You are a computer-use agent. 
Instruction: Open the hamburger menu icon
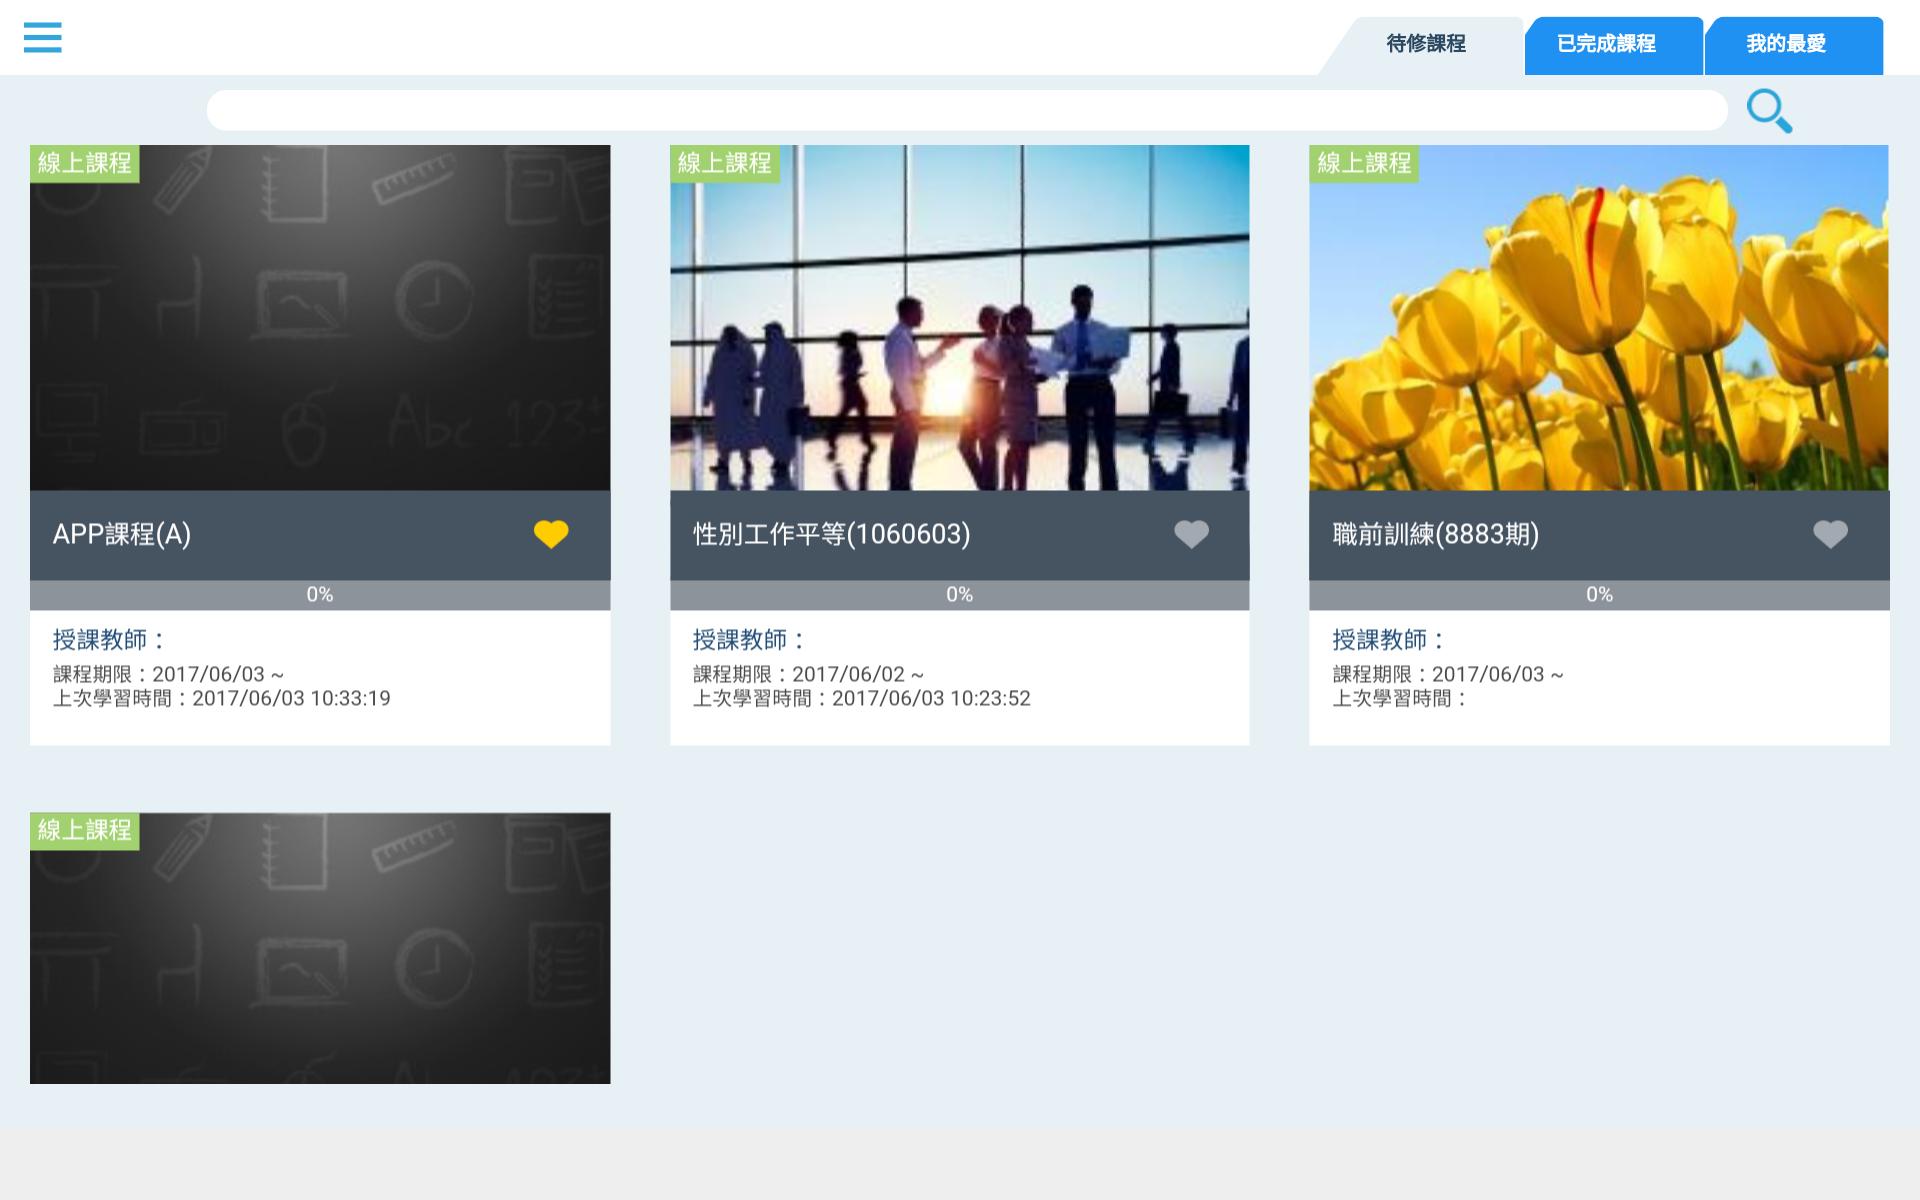click(43, 38)
